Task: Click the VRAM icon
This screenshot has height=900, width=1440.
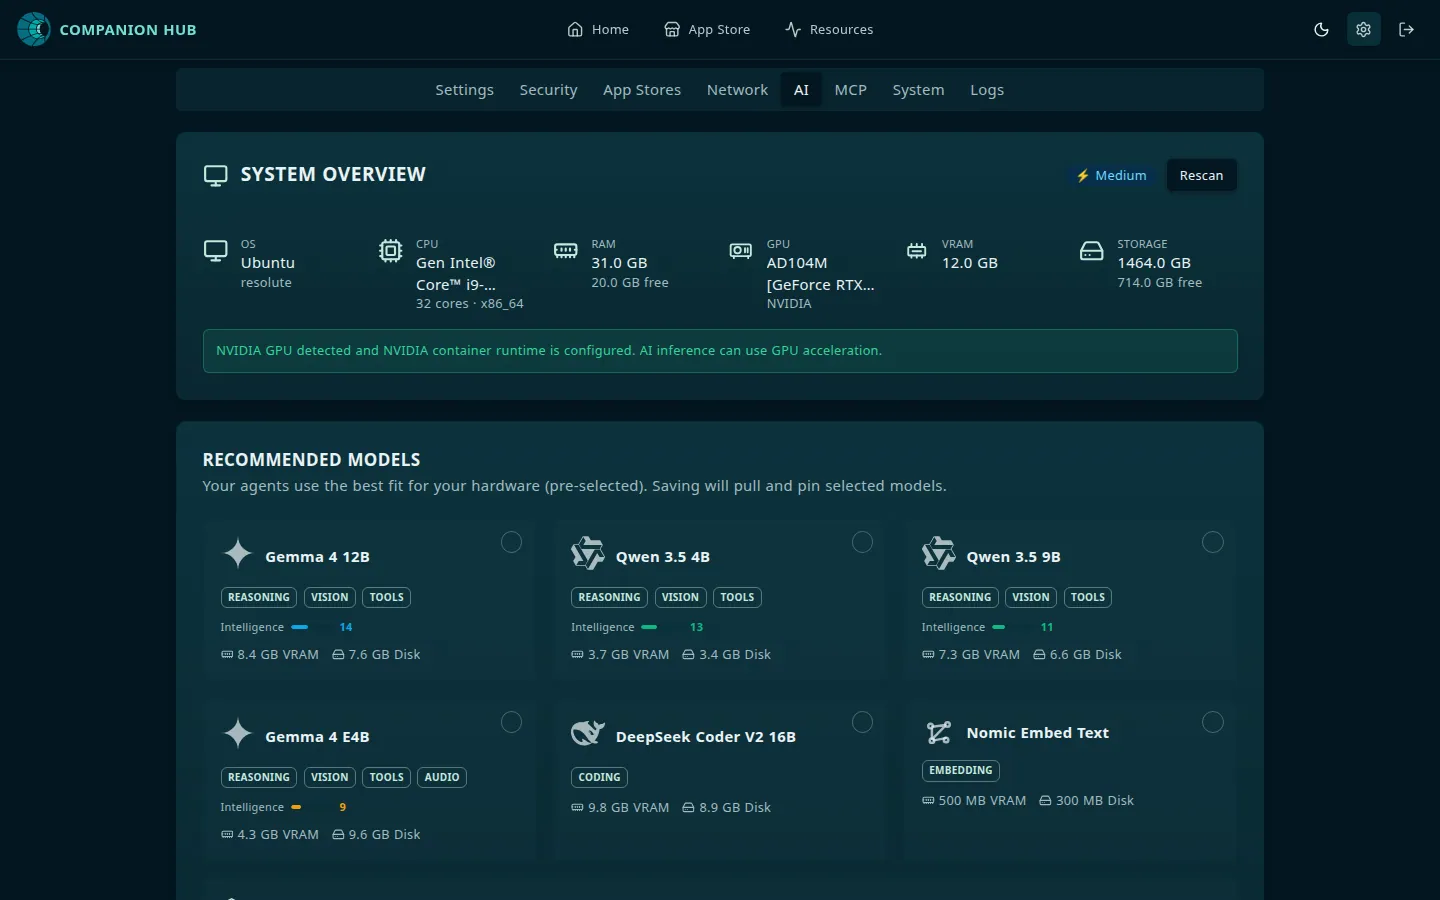Action: pyautogui.click(x=916, y=251)
